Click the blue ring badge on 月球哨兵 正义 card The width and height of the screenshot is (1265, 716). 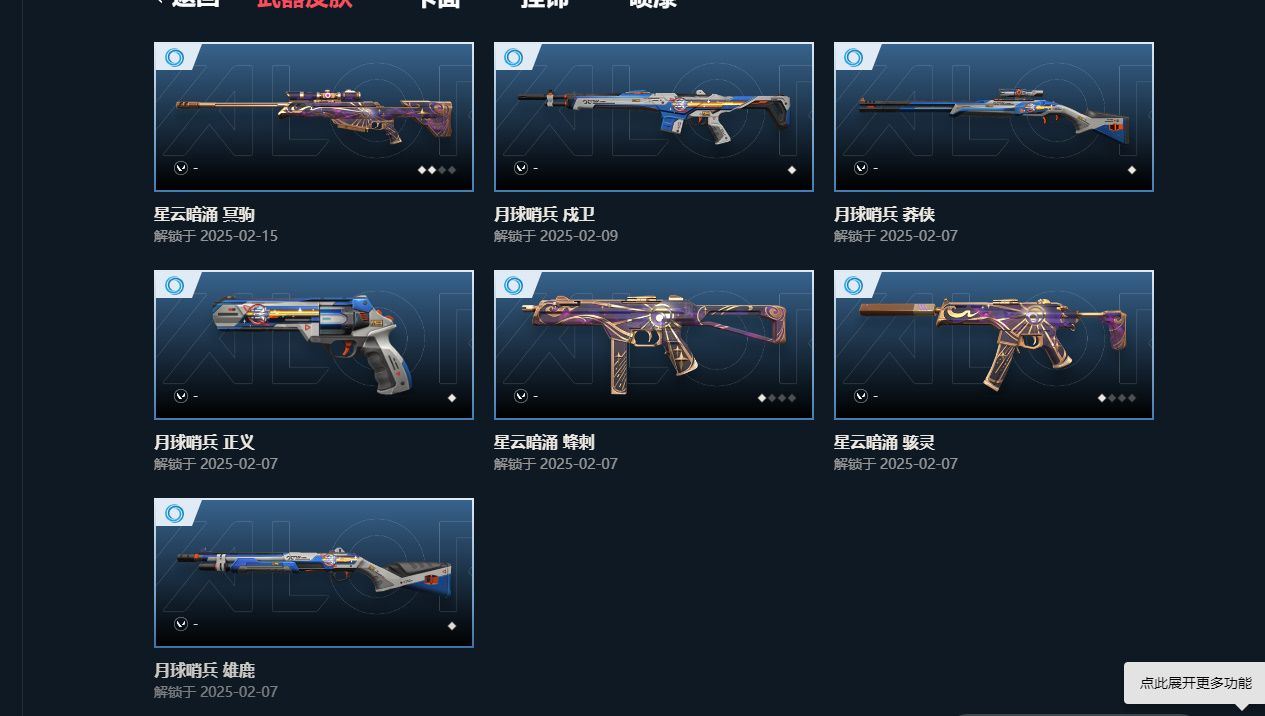coord(174,286)
